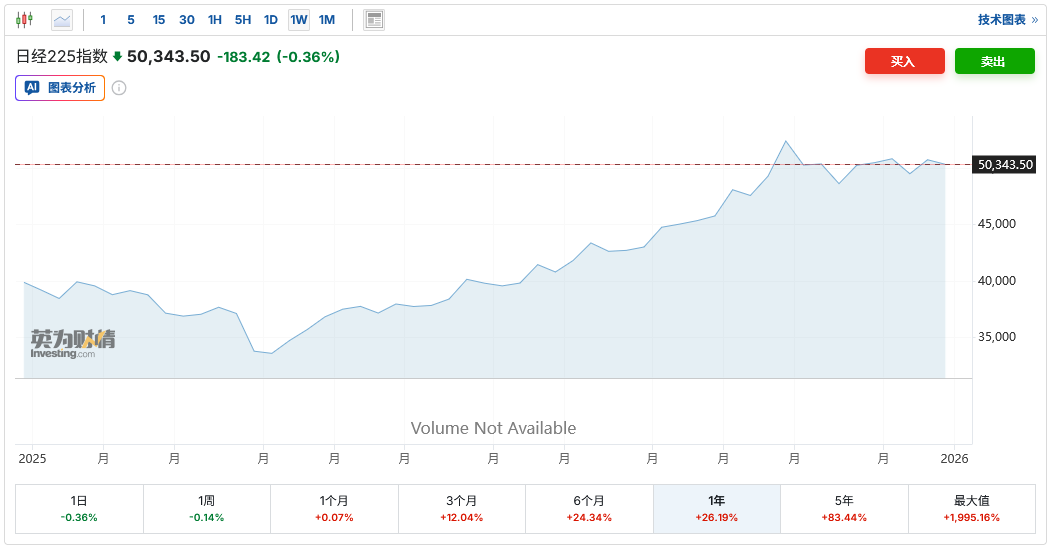The width and height of the screenshot is (1052, 548).
Task: Select the 6个月 range tab
Action: pos(589,508)
